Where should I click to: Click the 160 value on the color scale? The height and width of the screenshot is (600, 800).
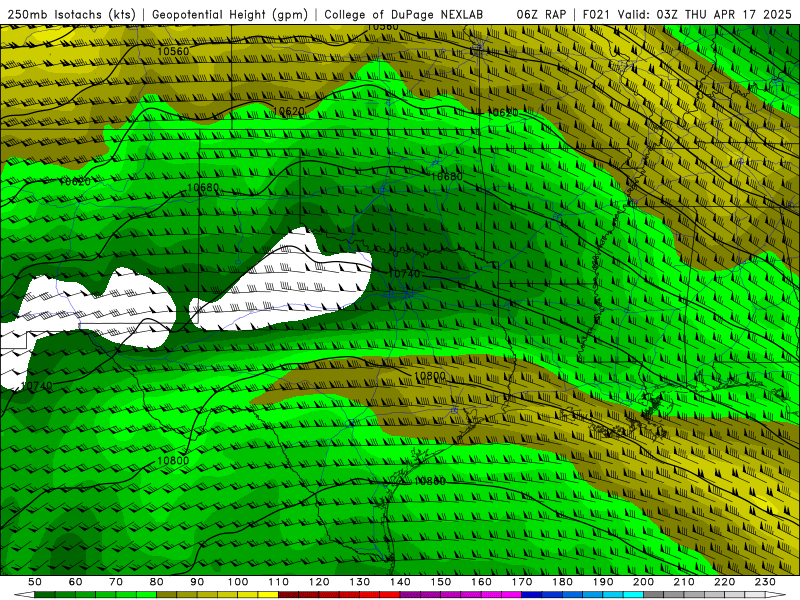tap(481, 582)
